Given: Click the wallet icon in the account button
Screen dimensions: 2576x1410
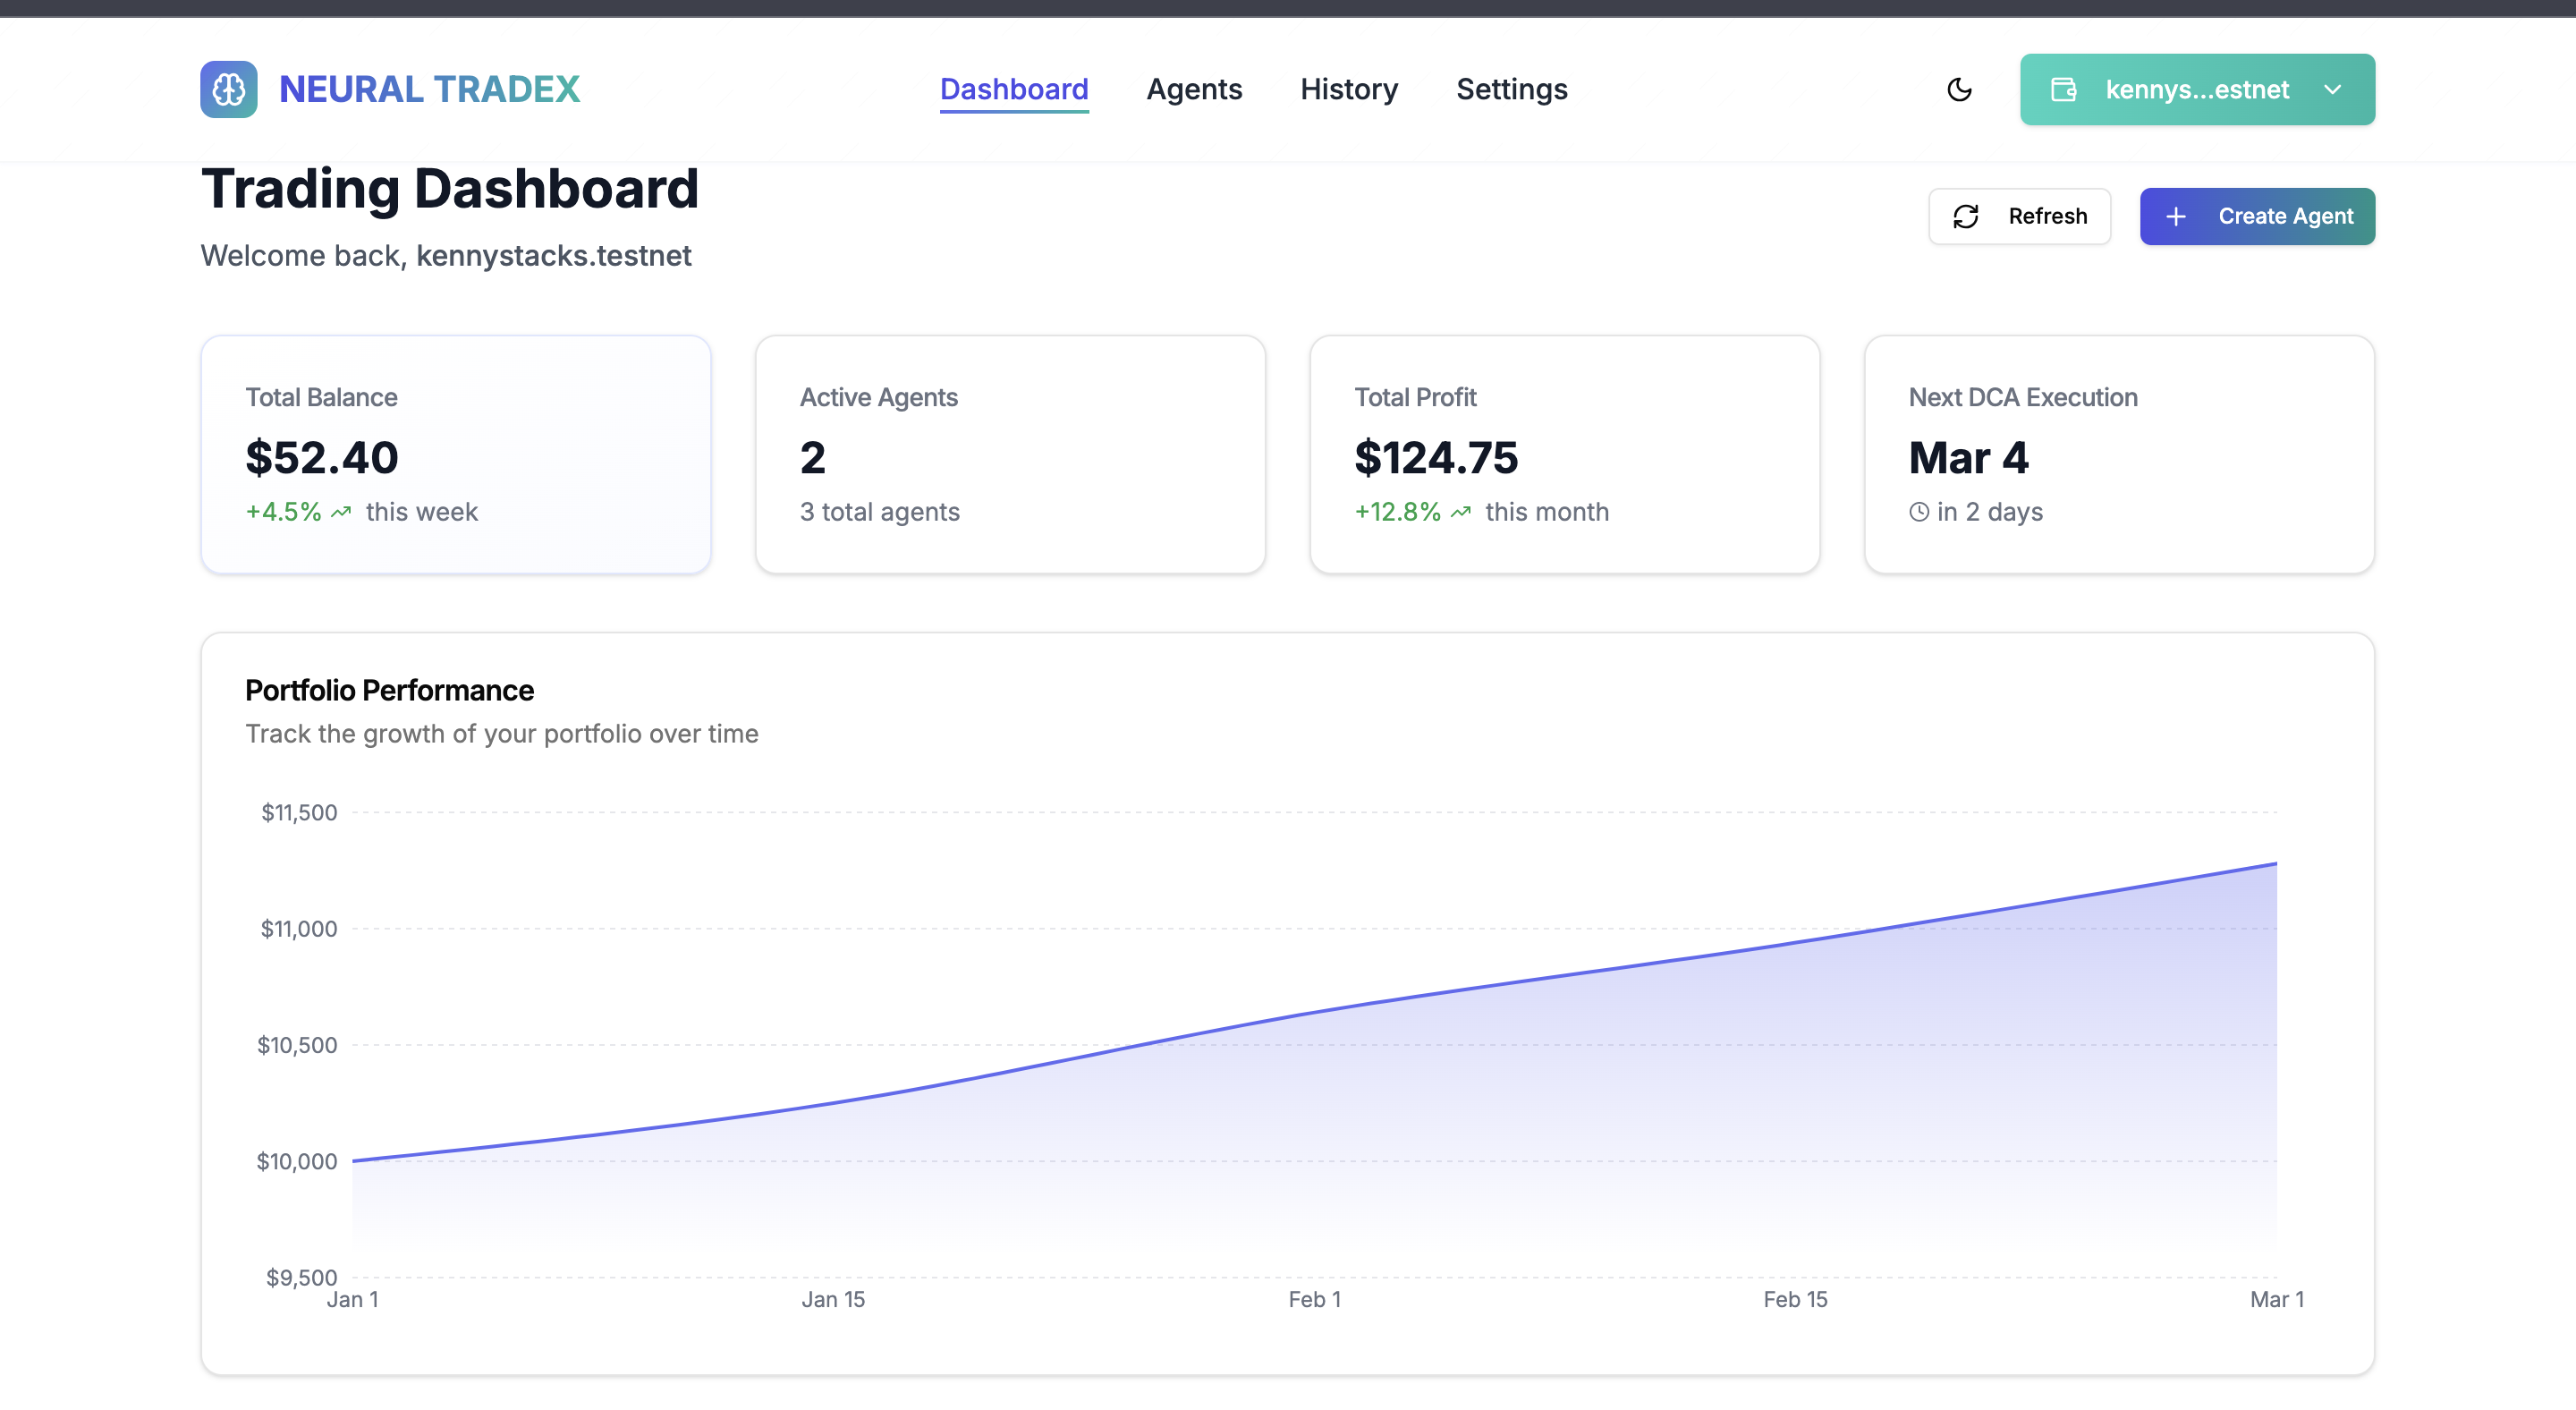Looking at the screenshot, I should 2064,89.
